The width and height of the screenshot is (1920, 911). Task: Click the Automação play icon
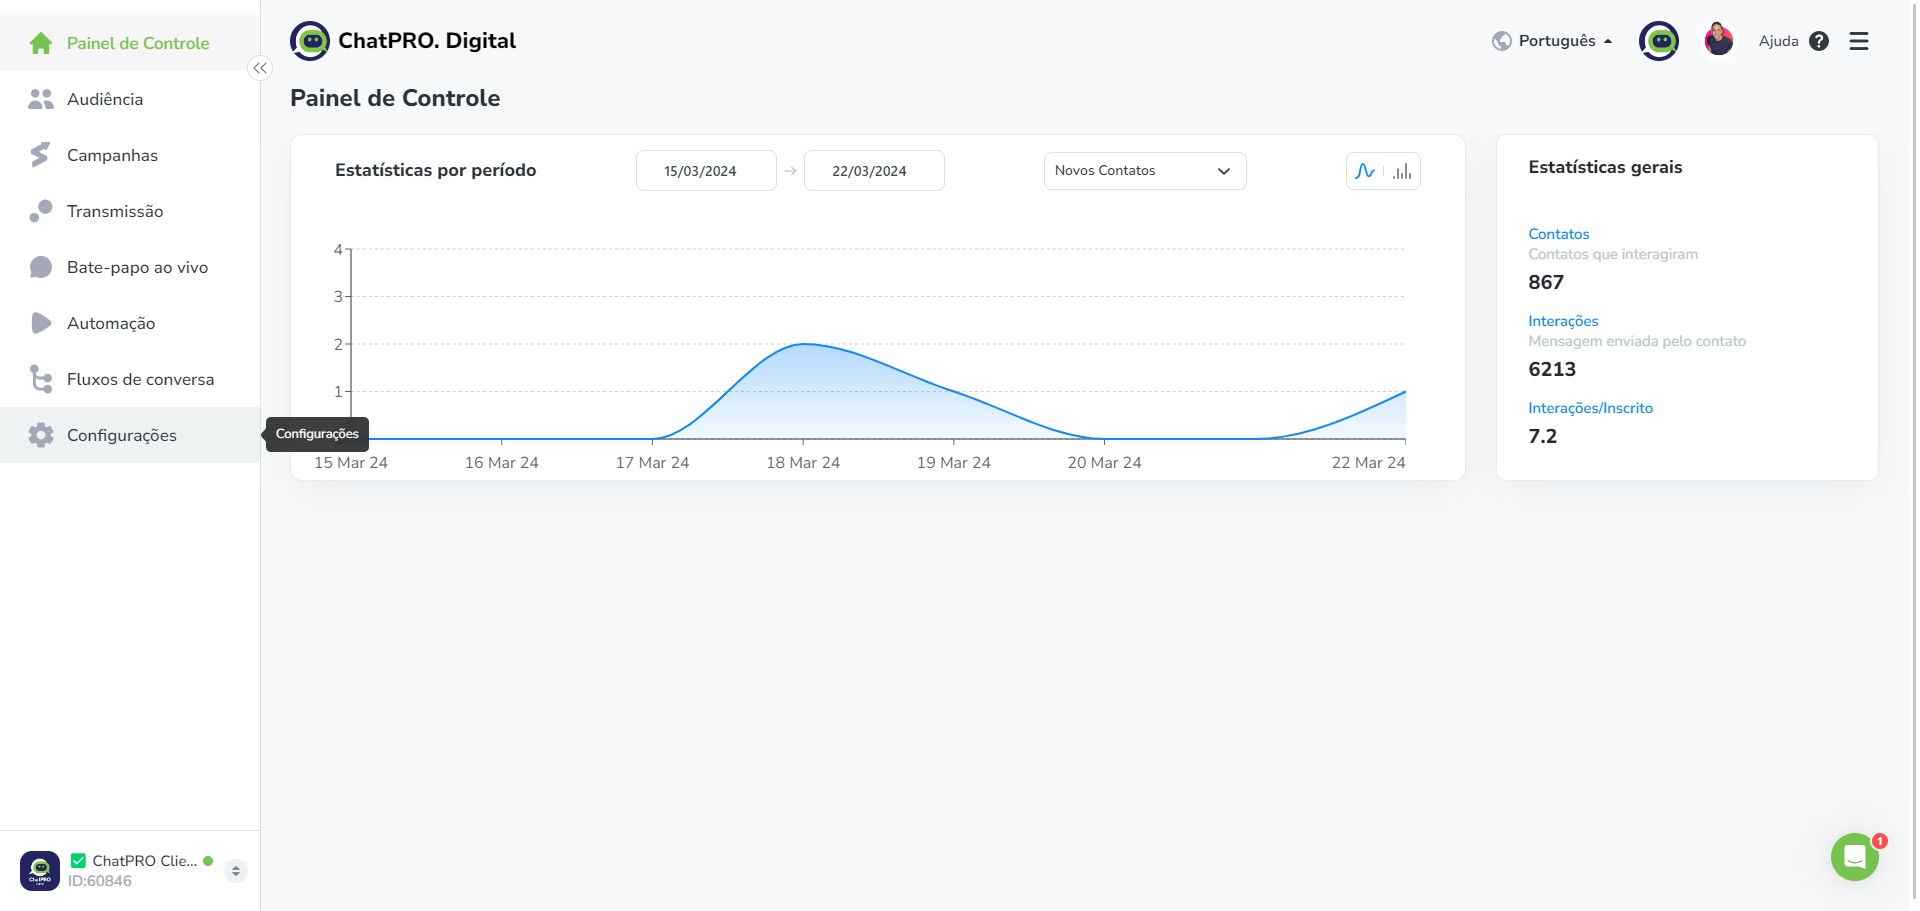[x=41, y=323]
